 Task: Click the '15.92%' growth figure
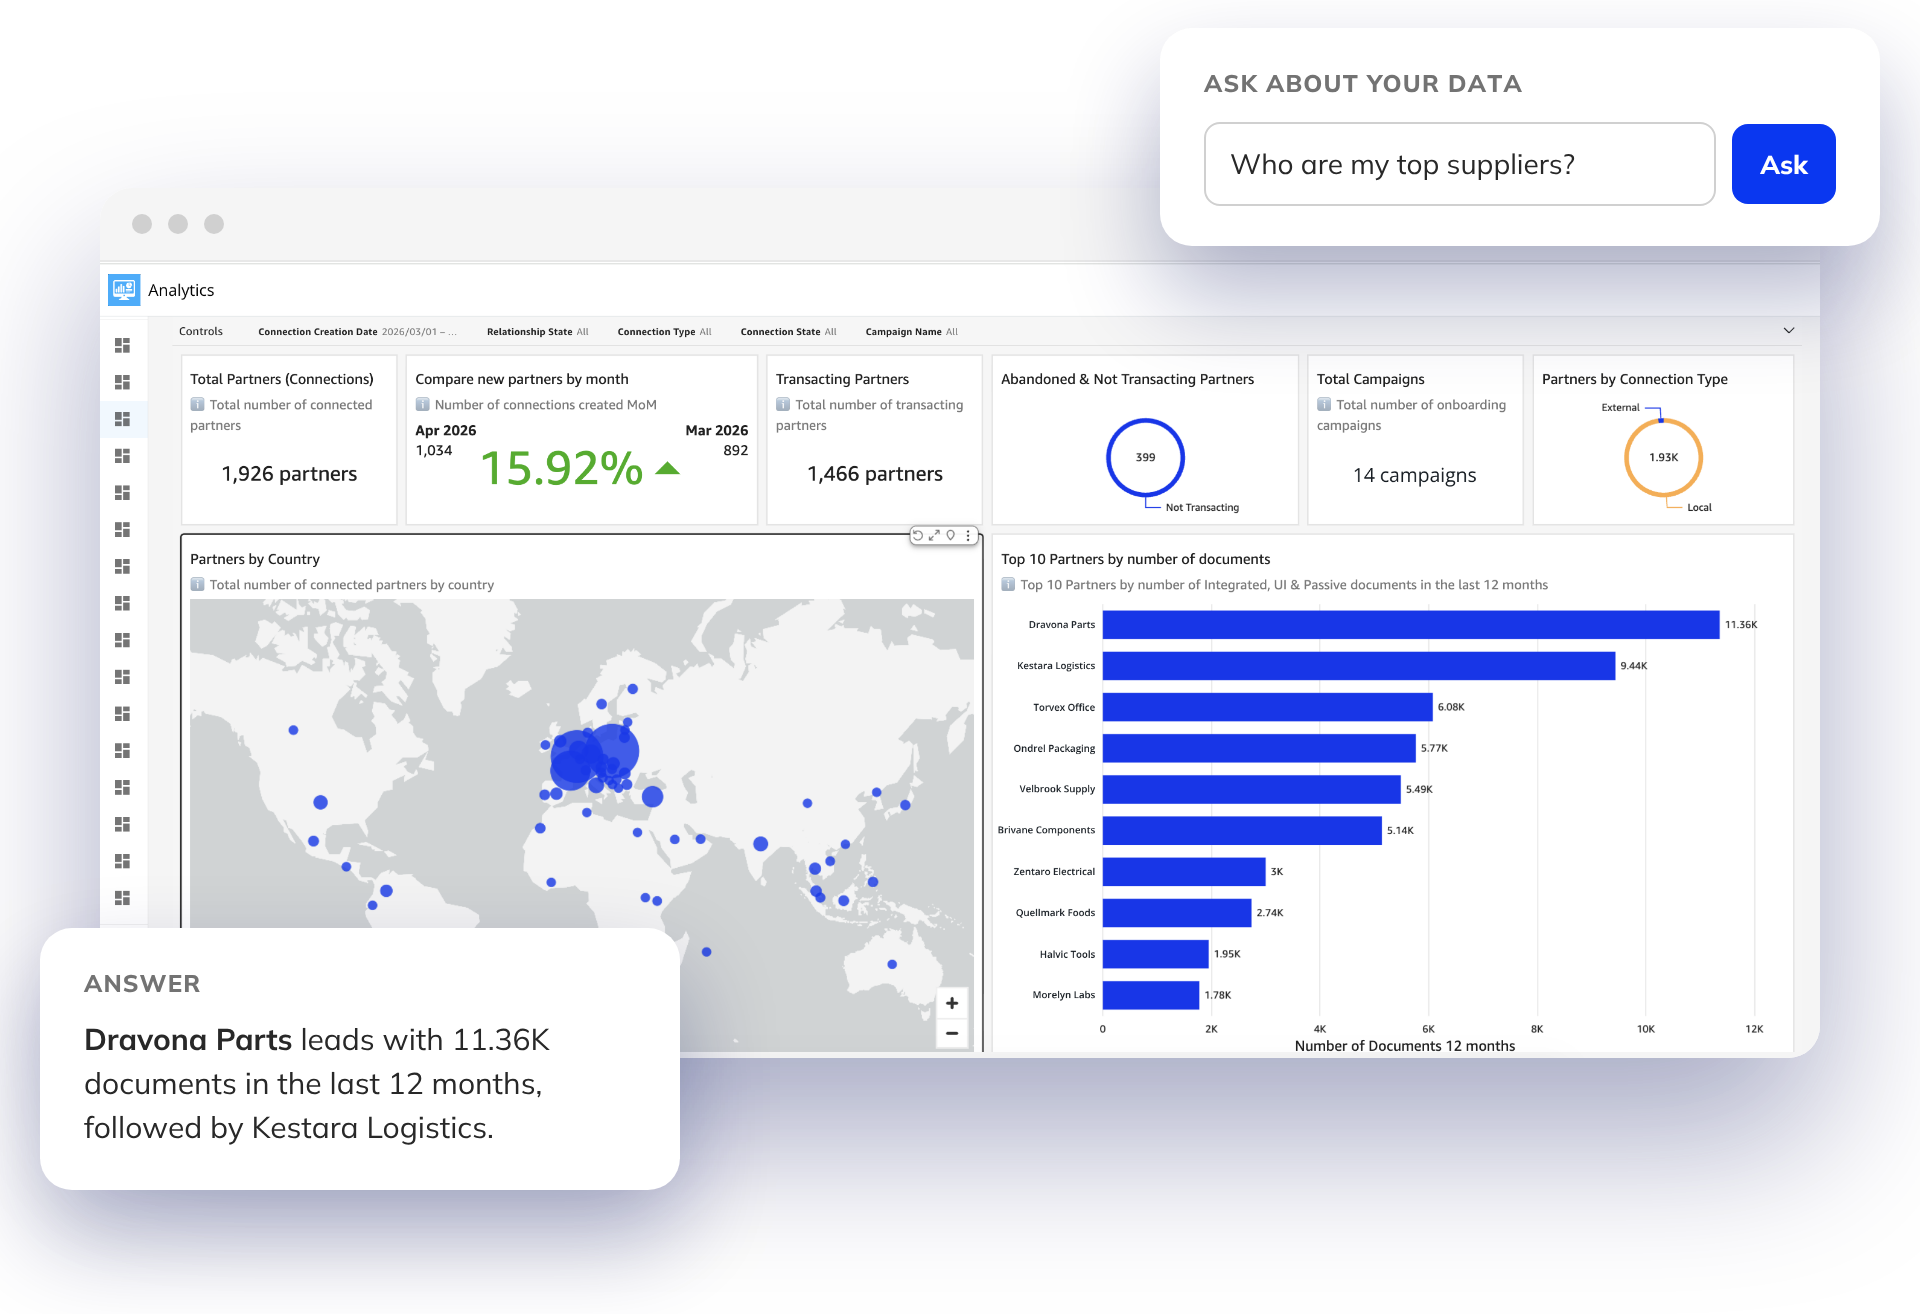(562, 468)
